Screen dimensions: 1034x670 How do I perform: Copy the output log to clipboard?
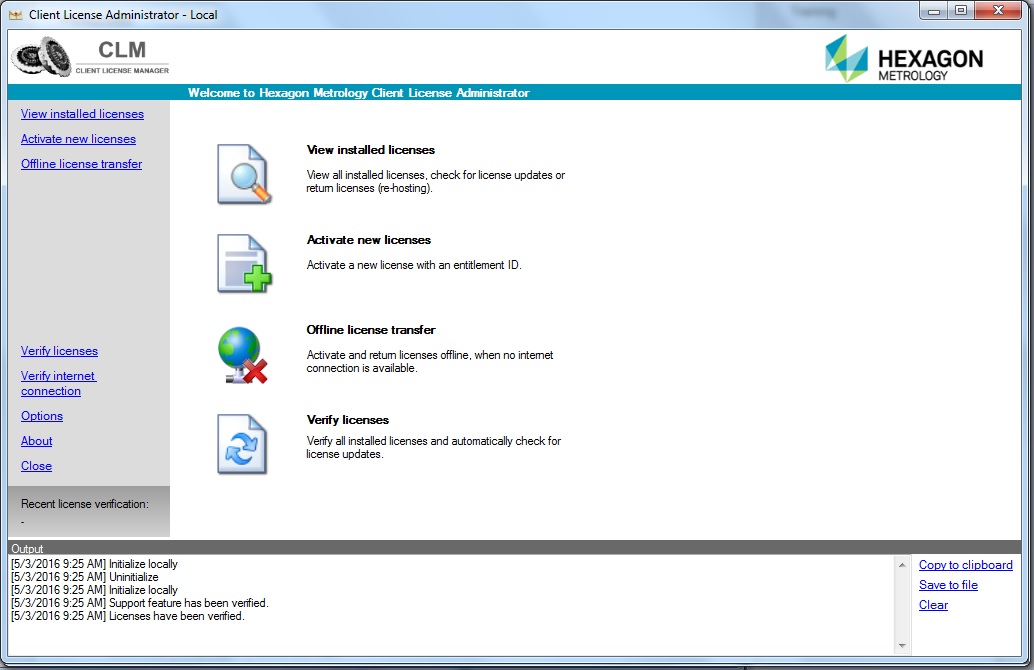click(964, 564)
